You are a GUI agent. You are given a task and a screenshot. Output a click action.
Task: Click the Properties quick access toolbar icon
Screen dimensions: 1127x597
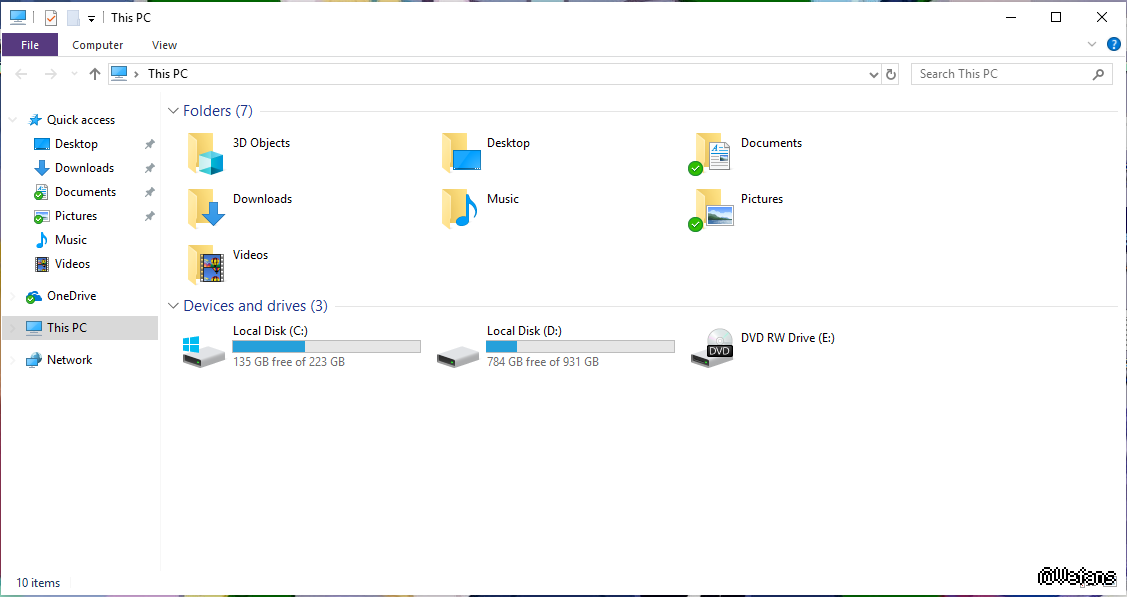[x=51, y=17]
